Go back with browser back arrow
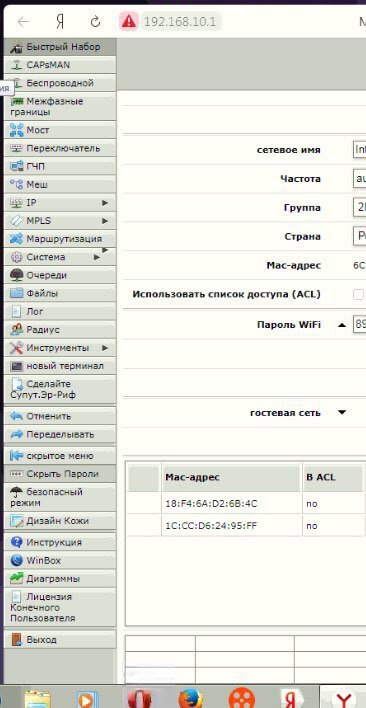Viewport: 366px width, 708px height. tap(23, 22)
